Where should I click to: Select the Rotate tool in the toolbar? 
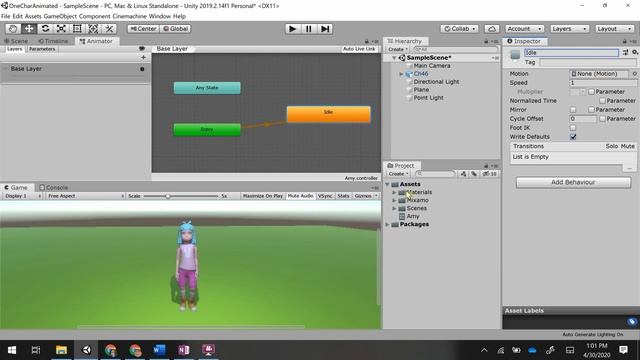[45, 29]
